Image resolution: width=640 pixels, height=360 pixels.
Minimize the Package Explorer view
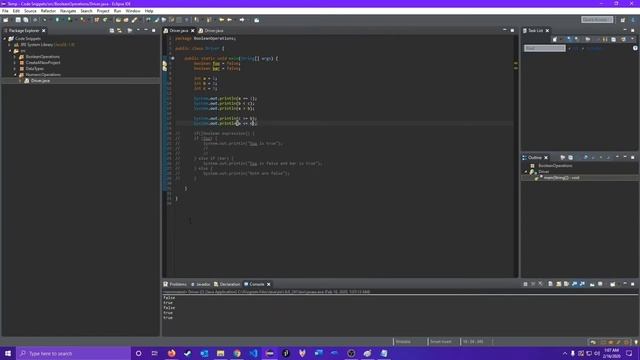coord(146,30)
